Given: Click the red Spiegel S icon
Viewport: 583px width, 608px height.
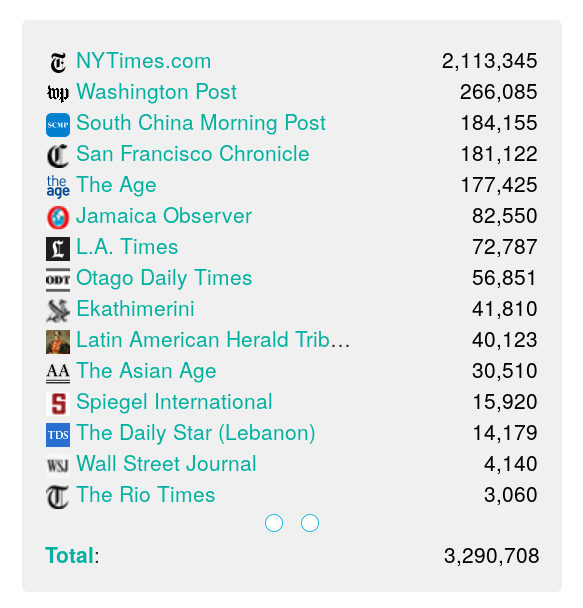Looking at the screenshot, I should point(58,404).
